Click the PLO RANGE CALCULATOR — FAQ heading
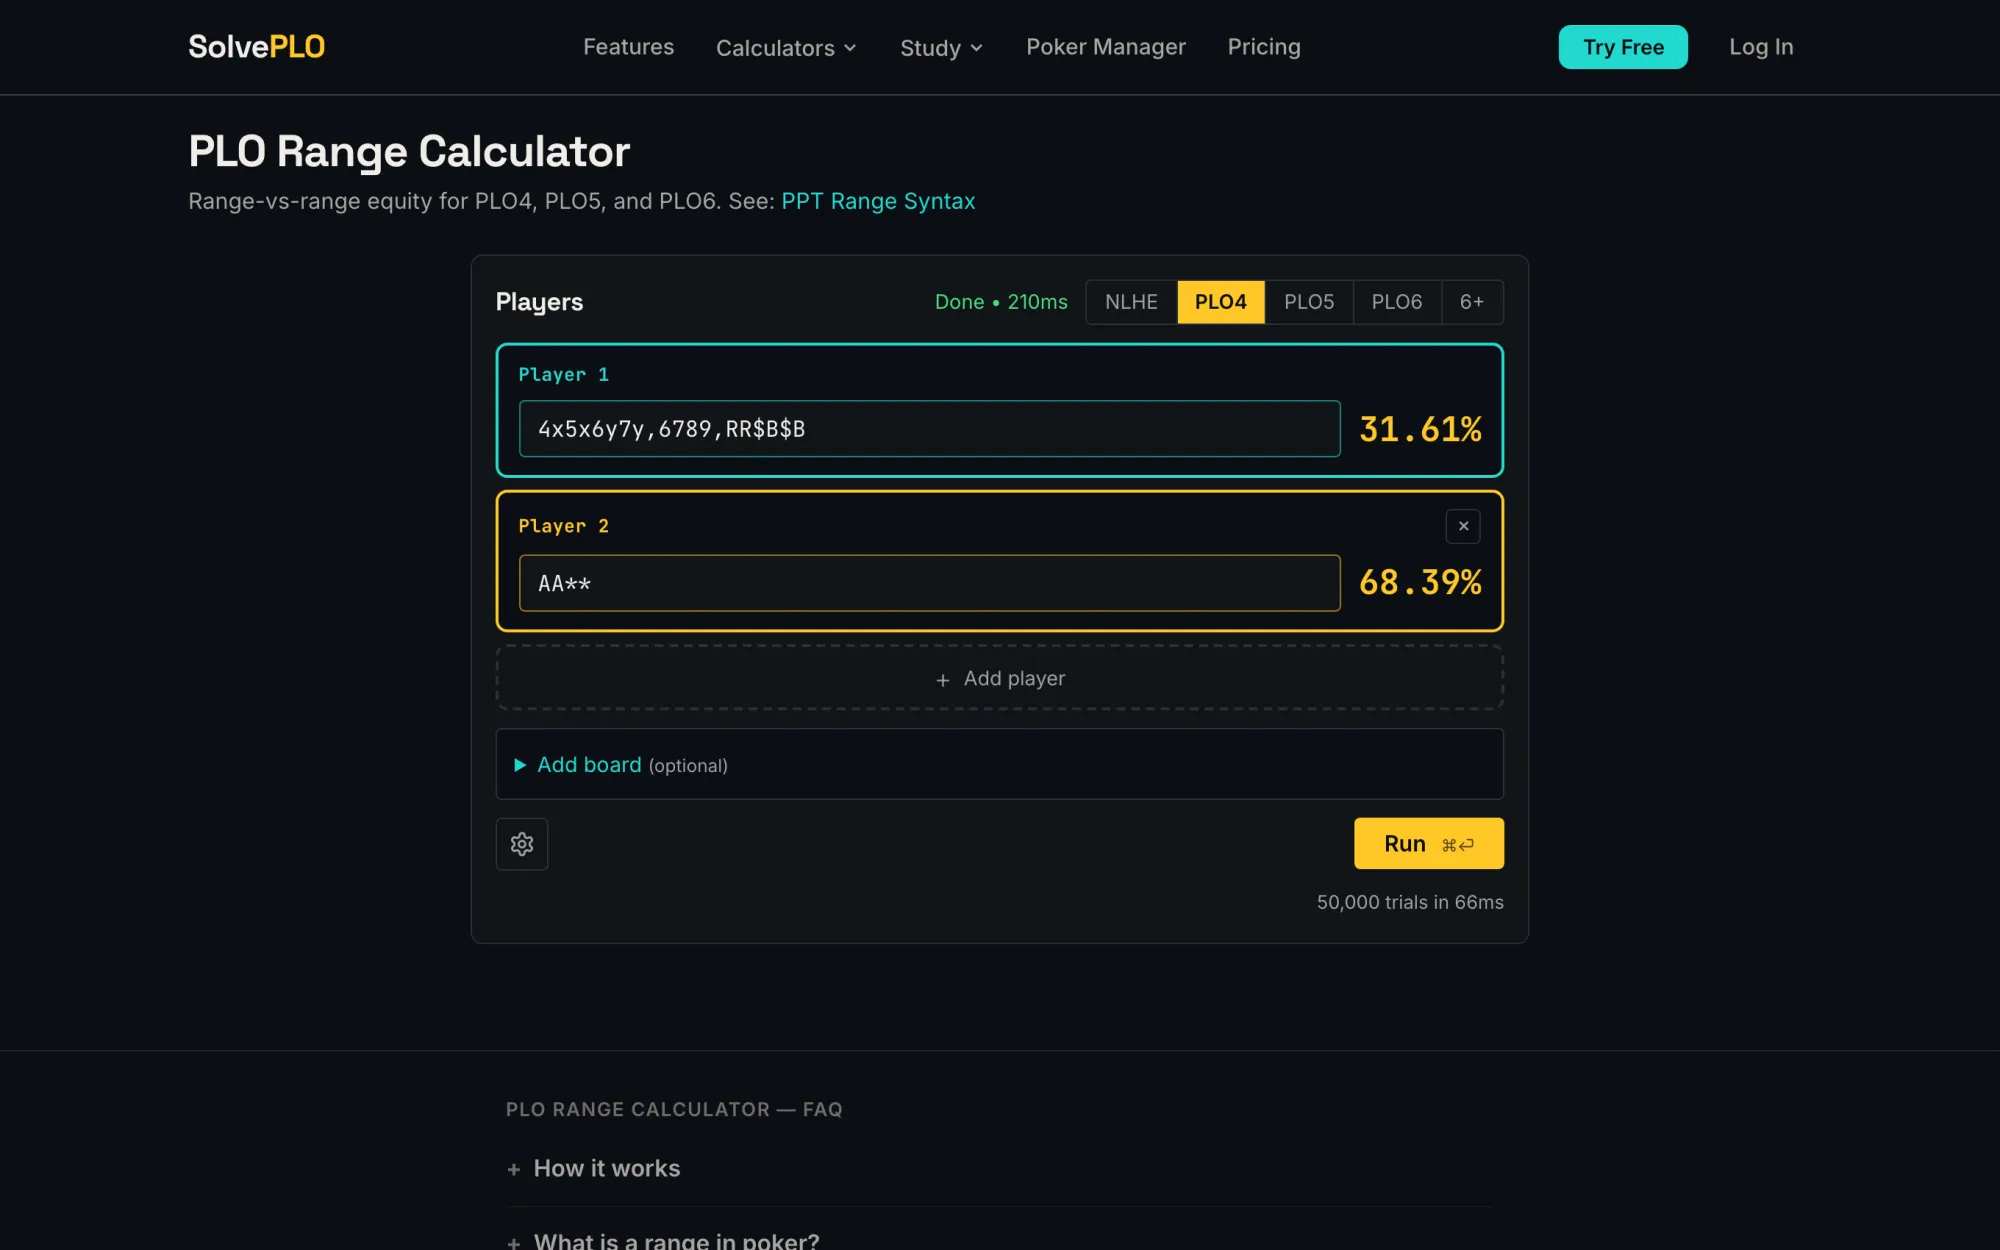Screen dimensions: 2000x1250 pos(674,1109)
